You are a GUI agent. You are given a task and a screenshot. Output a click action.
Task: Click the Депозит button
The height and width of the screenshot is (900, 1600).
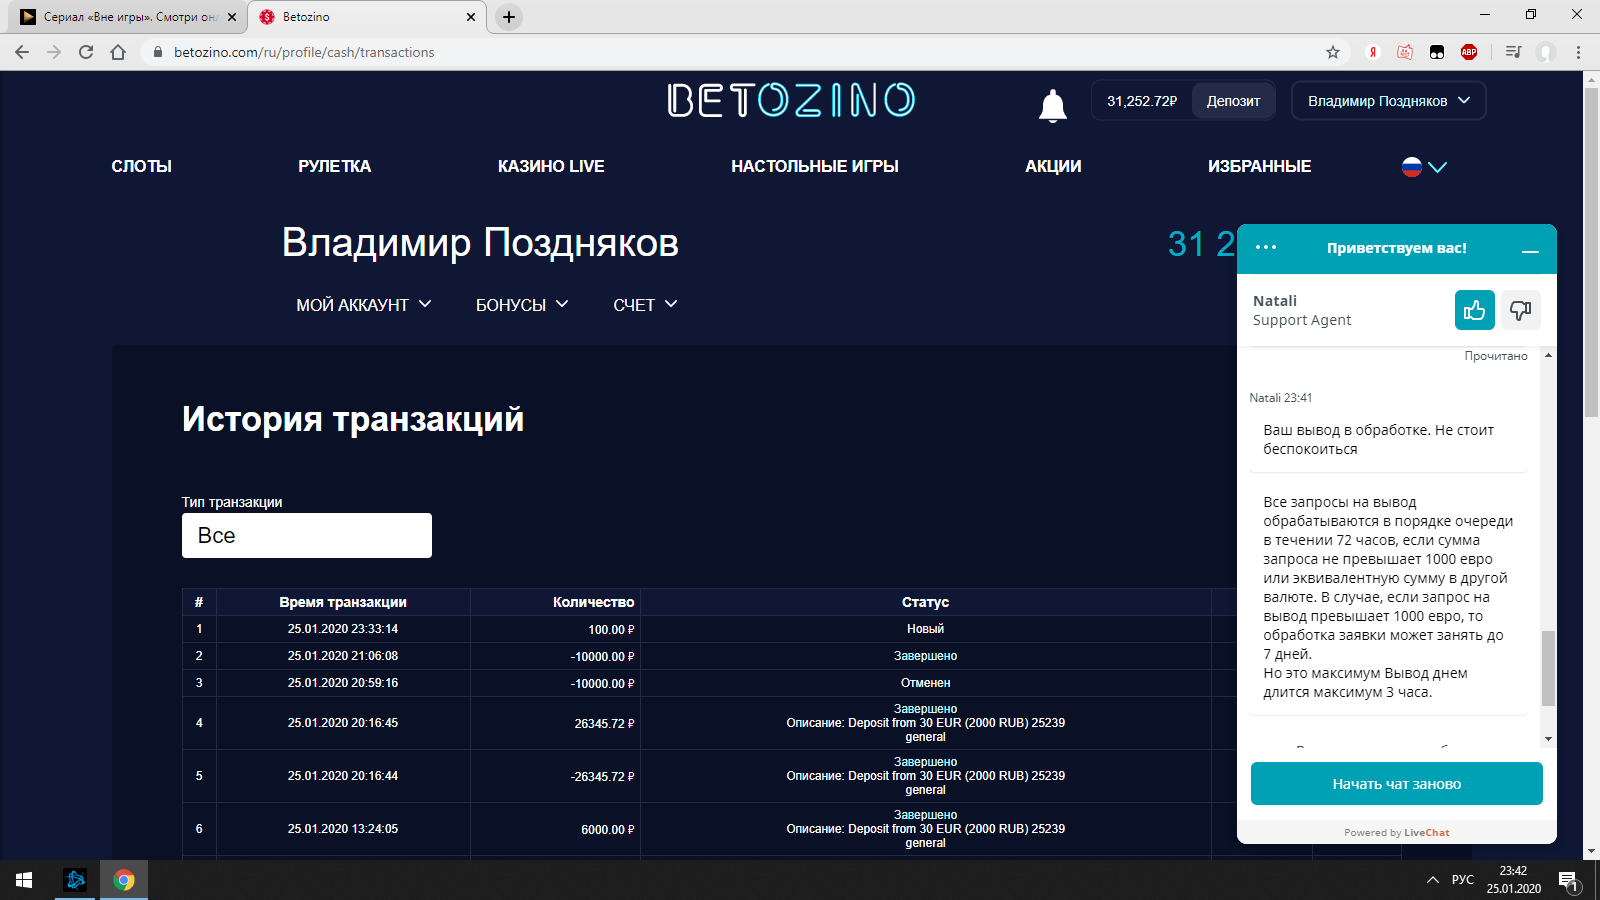(x=1233, y=101)
